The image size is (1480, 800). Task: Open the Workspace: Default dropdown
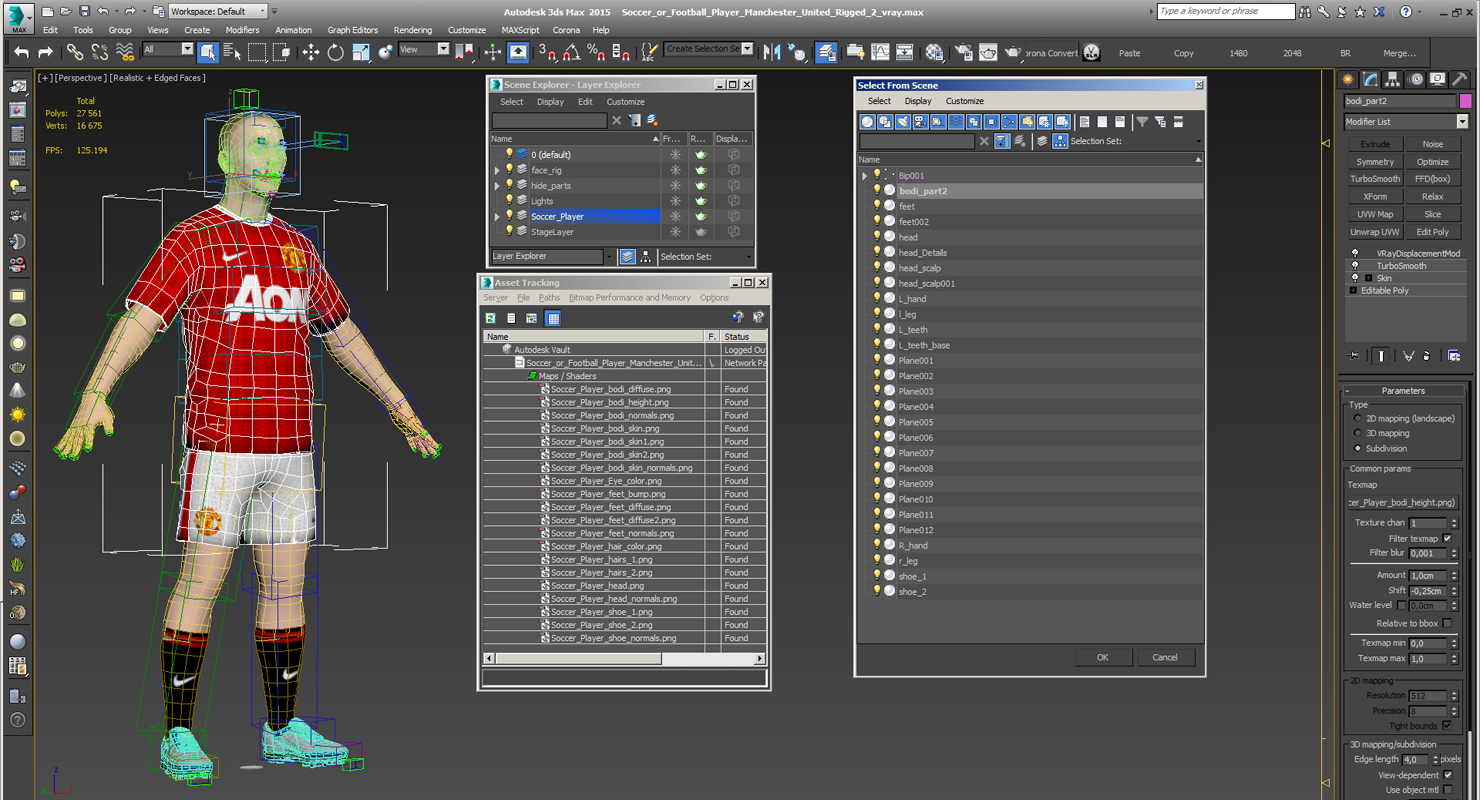(218, 11)
